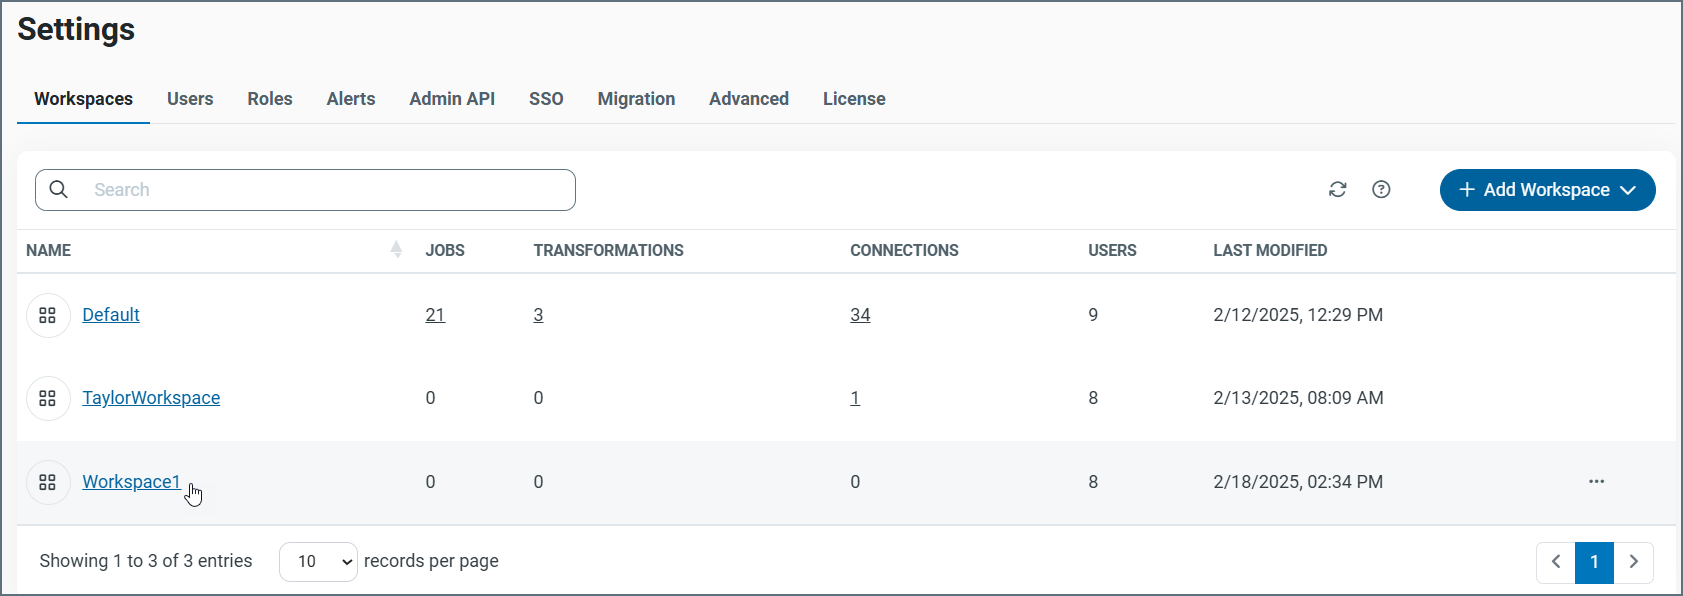Open the TaylorWorkspace link
Image resolution: width=1683 pixels, height=596 pixels.
tap(151, 398)
